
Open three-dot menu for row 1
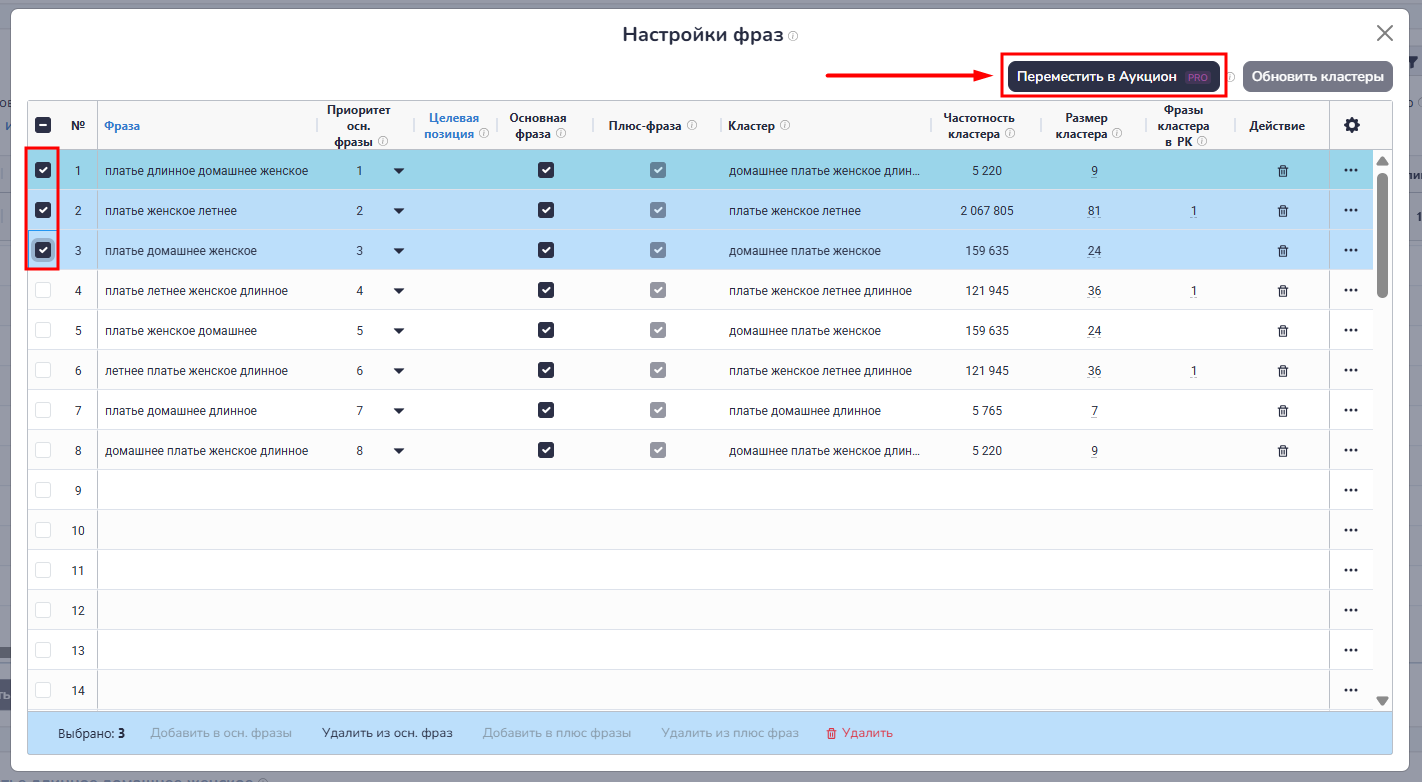1351,171
